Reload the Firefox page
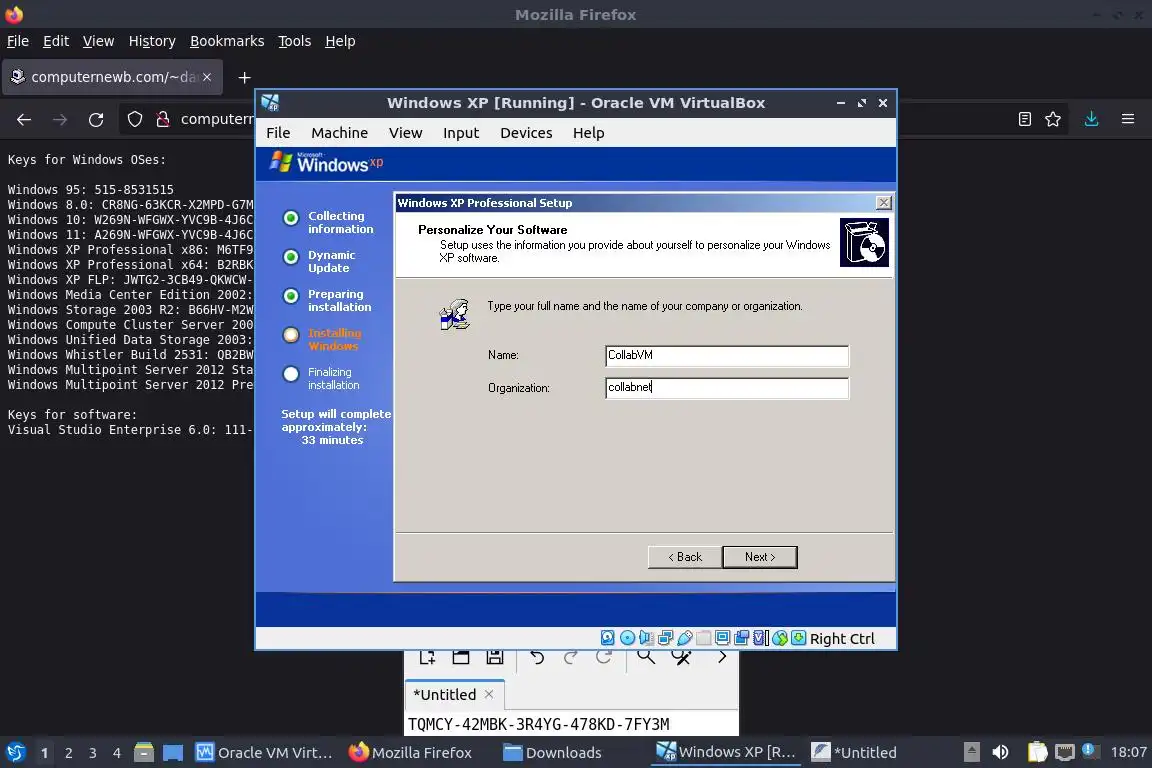 click(96, 119)
